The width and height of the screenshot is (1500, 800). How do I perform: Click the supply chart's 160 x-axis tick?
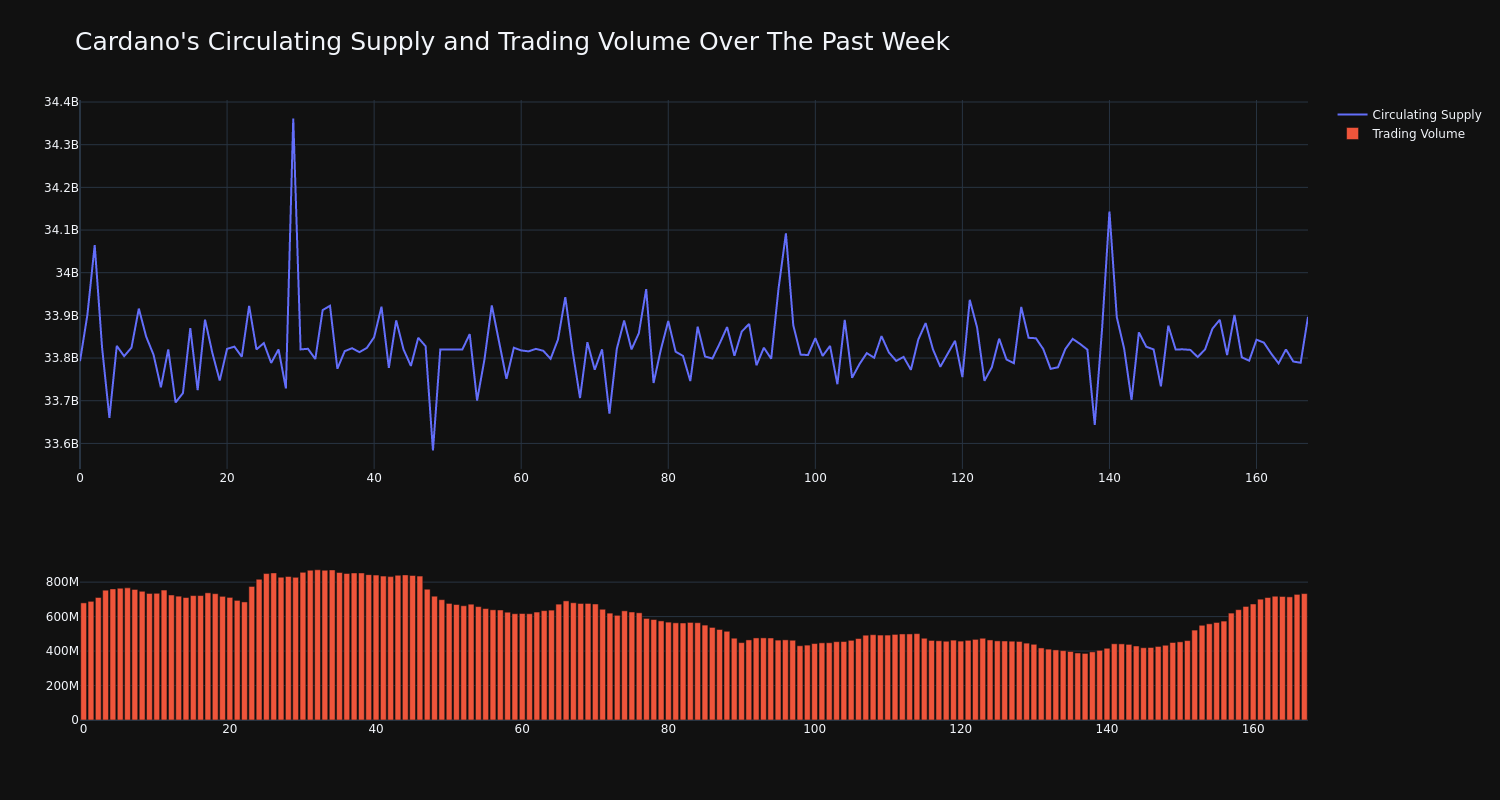tap(1256, 478)
